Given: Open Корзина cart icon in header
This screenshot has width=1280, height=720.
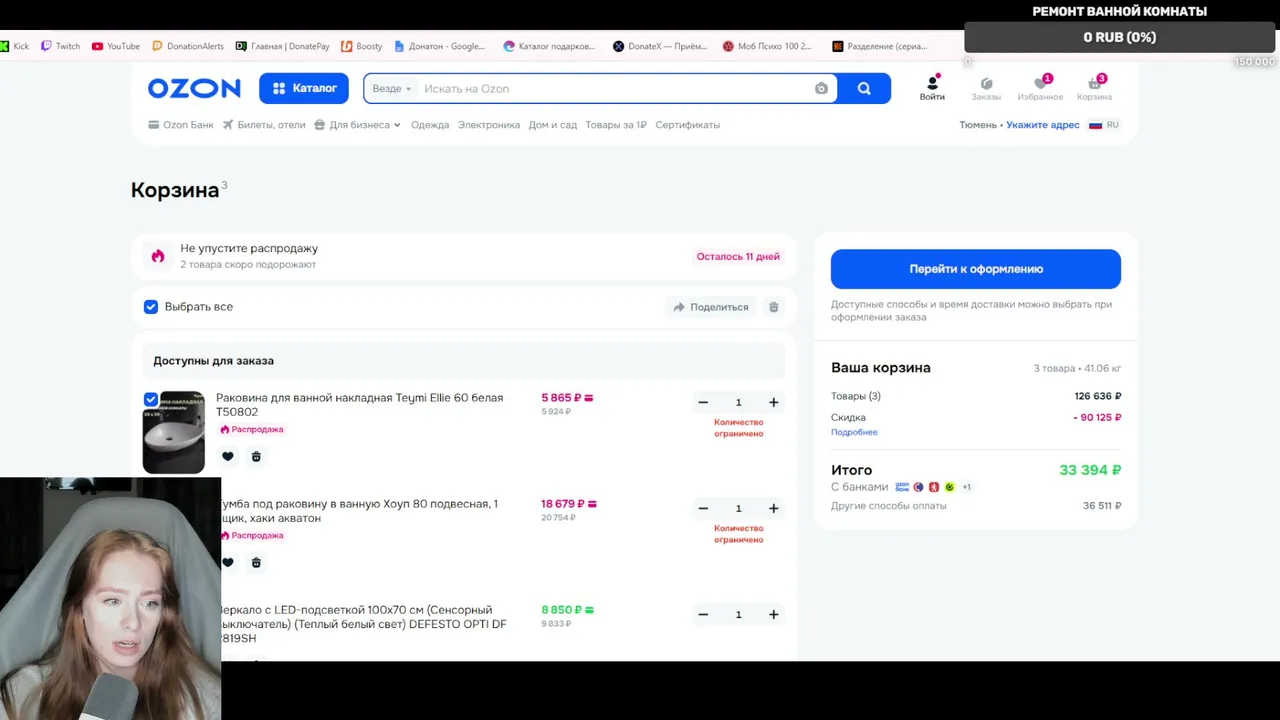Looking at the screenshot, I should (x=1094, y=89).
